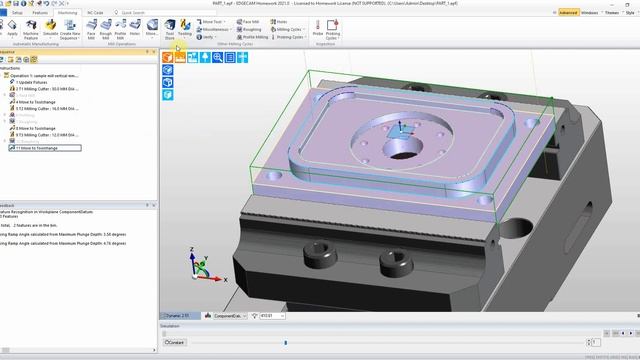Open the Verify dropdown
Screen dimensions: 640x360
tap(206, 37)
